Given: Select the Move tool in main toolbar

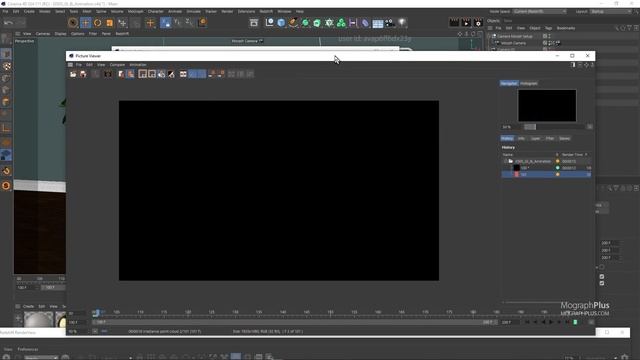Looking at the screenshot, I should tap(85, 23).
